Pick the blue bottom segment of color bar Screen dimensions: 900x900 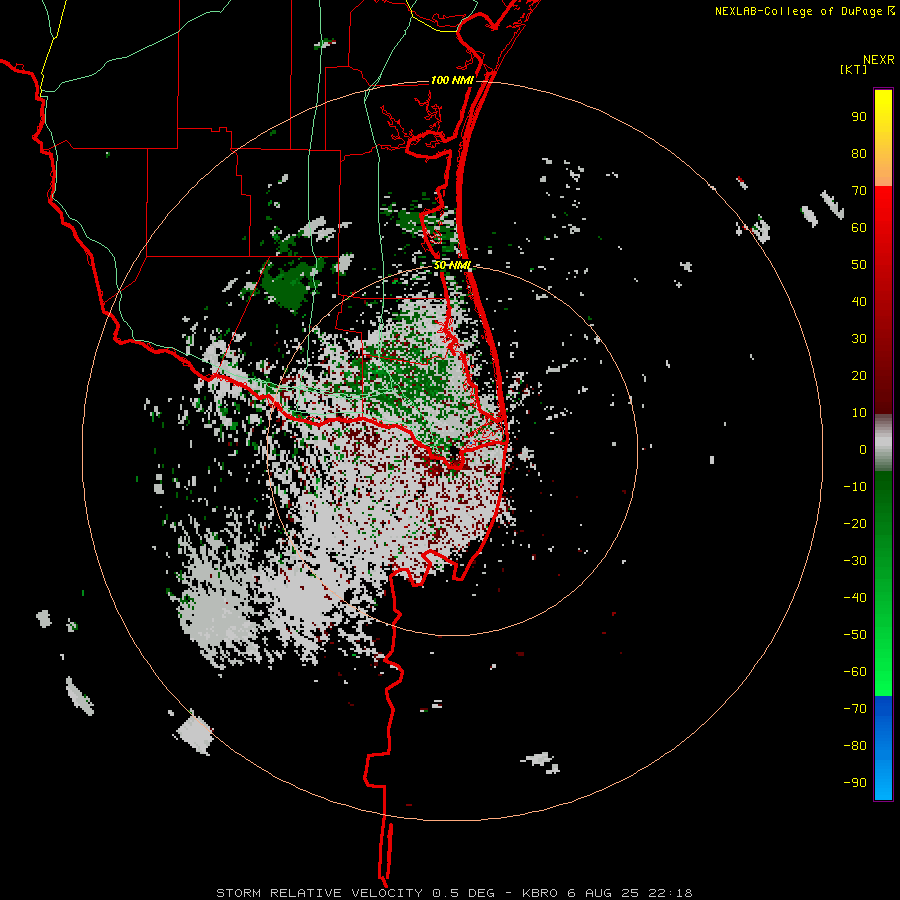[x=883, y=749]
